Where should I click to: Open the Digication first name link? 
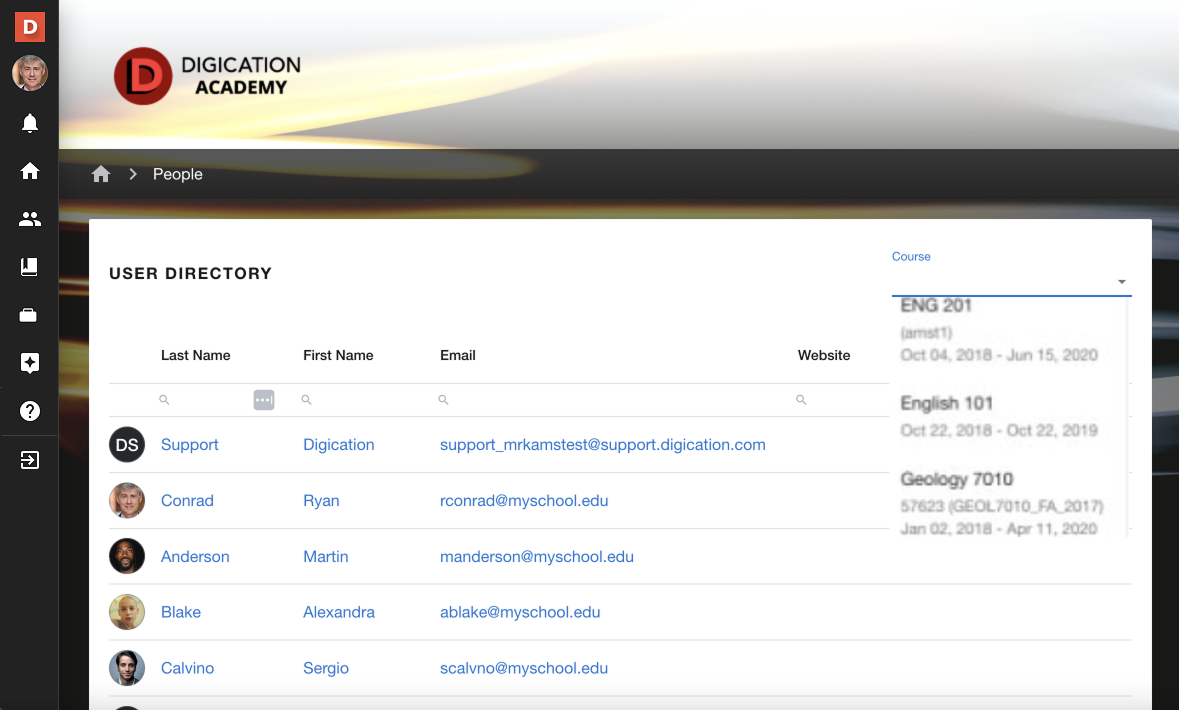click(338, 445)
